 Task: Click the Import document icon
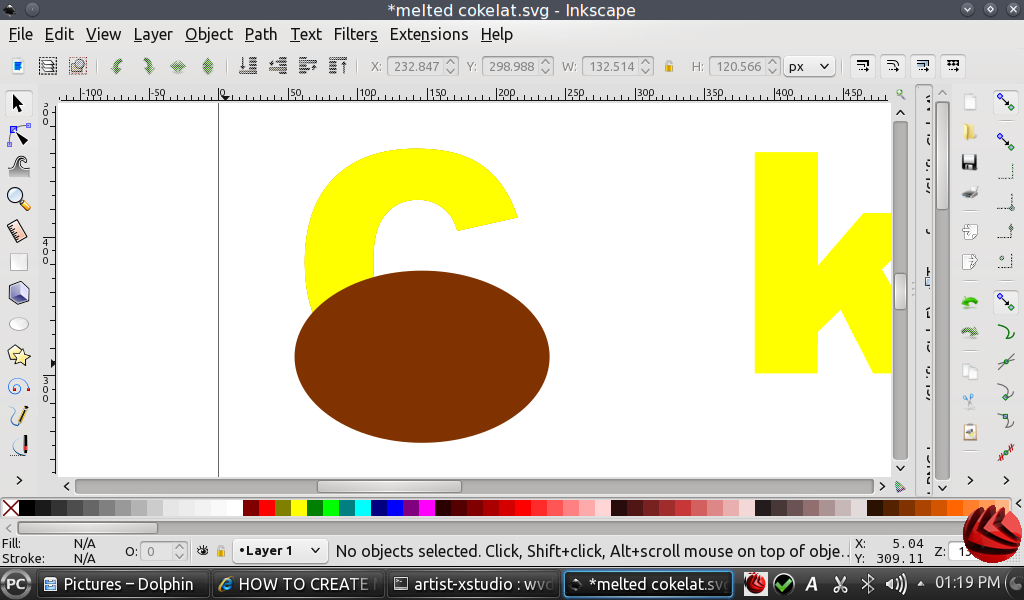click(x=970, y=231)
